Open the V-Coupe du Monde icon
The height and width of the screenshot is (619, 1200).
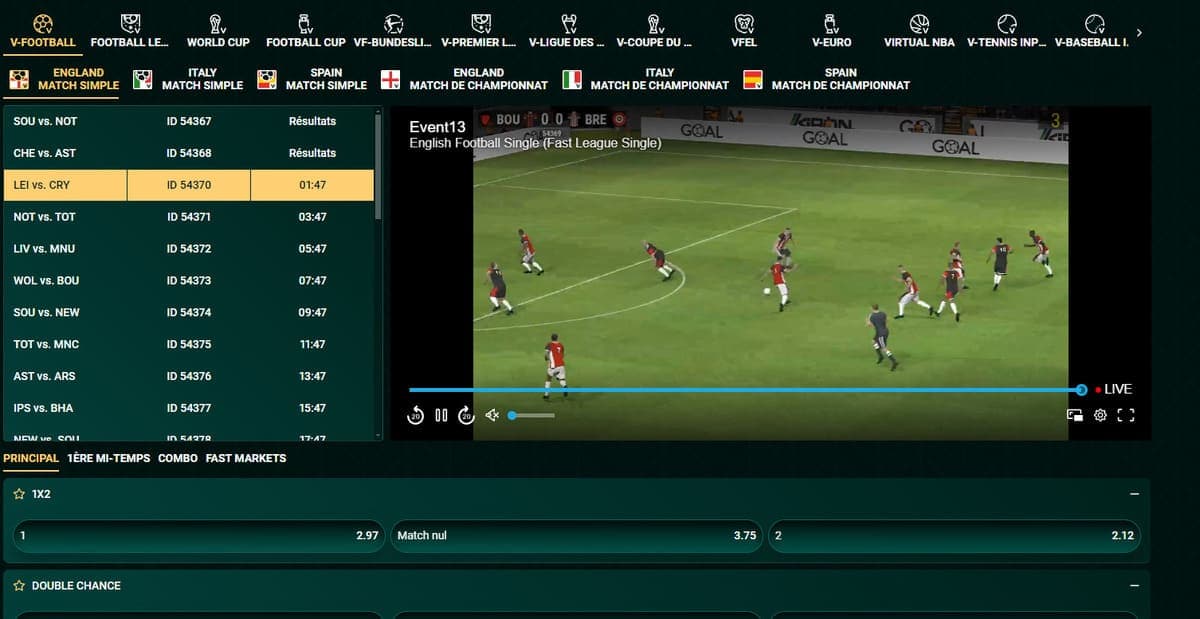tap(655, 23)
